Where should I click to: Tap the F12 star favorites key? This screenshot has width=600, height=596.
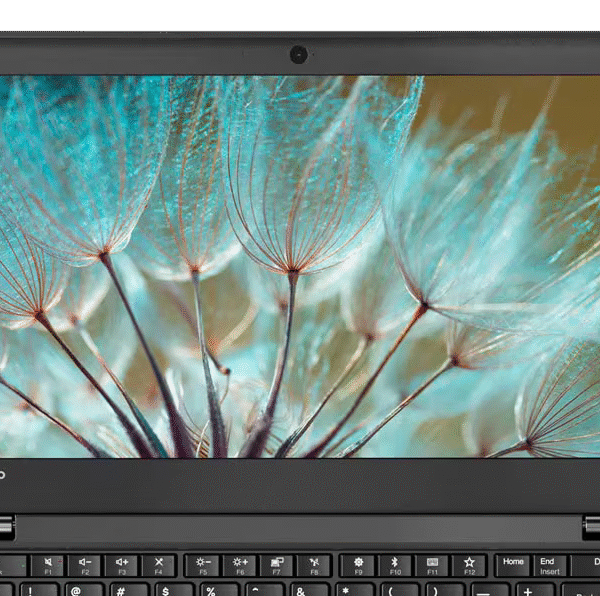(x=469, y=566)
